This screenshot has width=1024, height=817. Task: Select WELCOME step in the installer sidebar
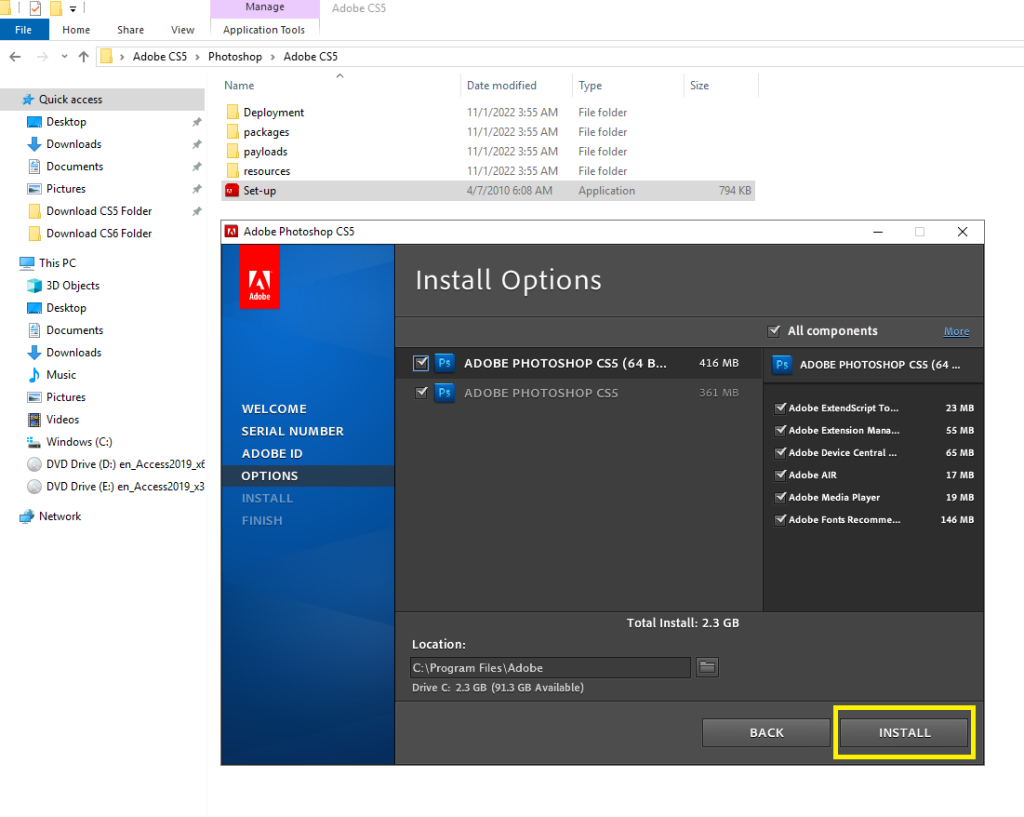tap(274, 409)
